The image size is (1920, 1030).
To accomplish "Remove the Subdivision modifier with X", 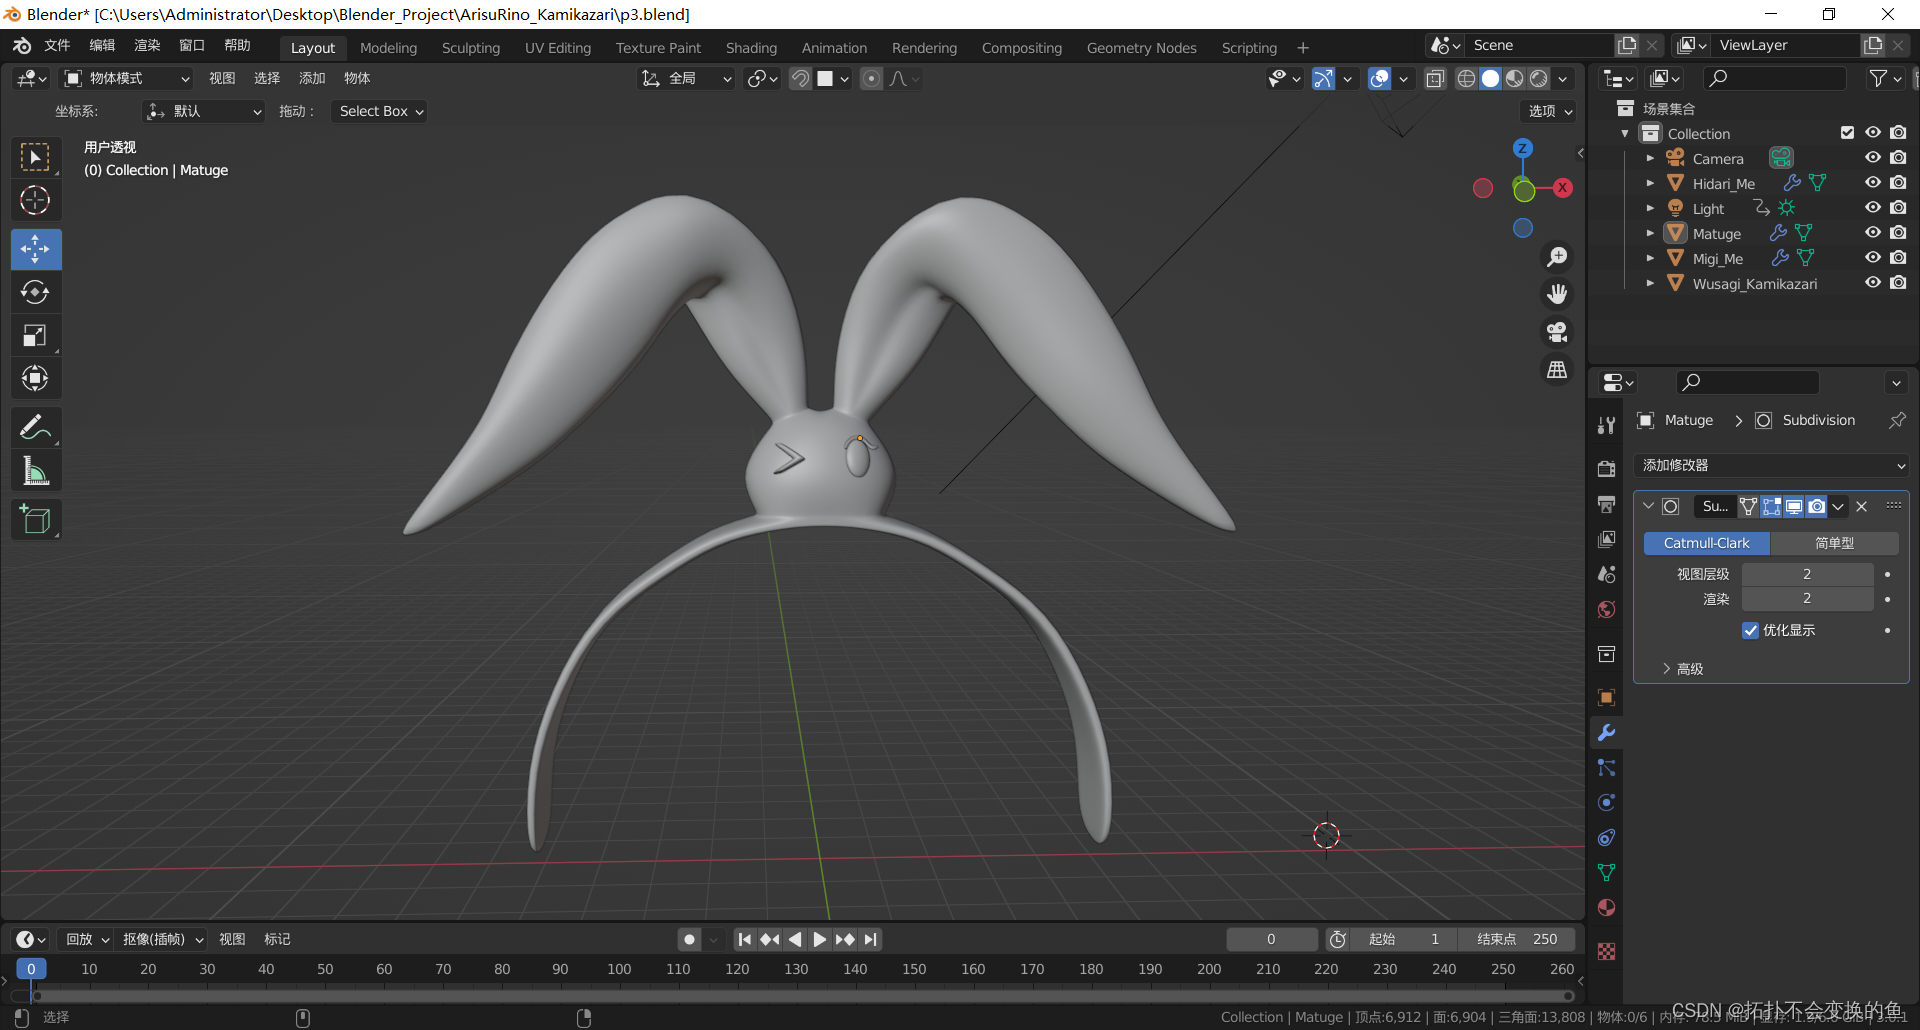I will pyautogui.click(x=1862, y=506).
